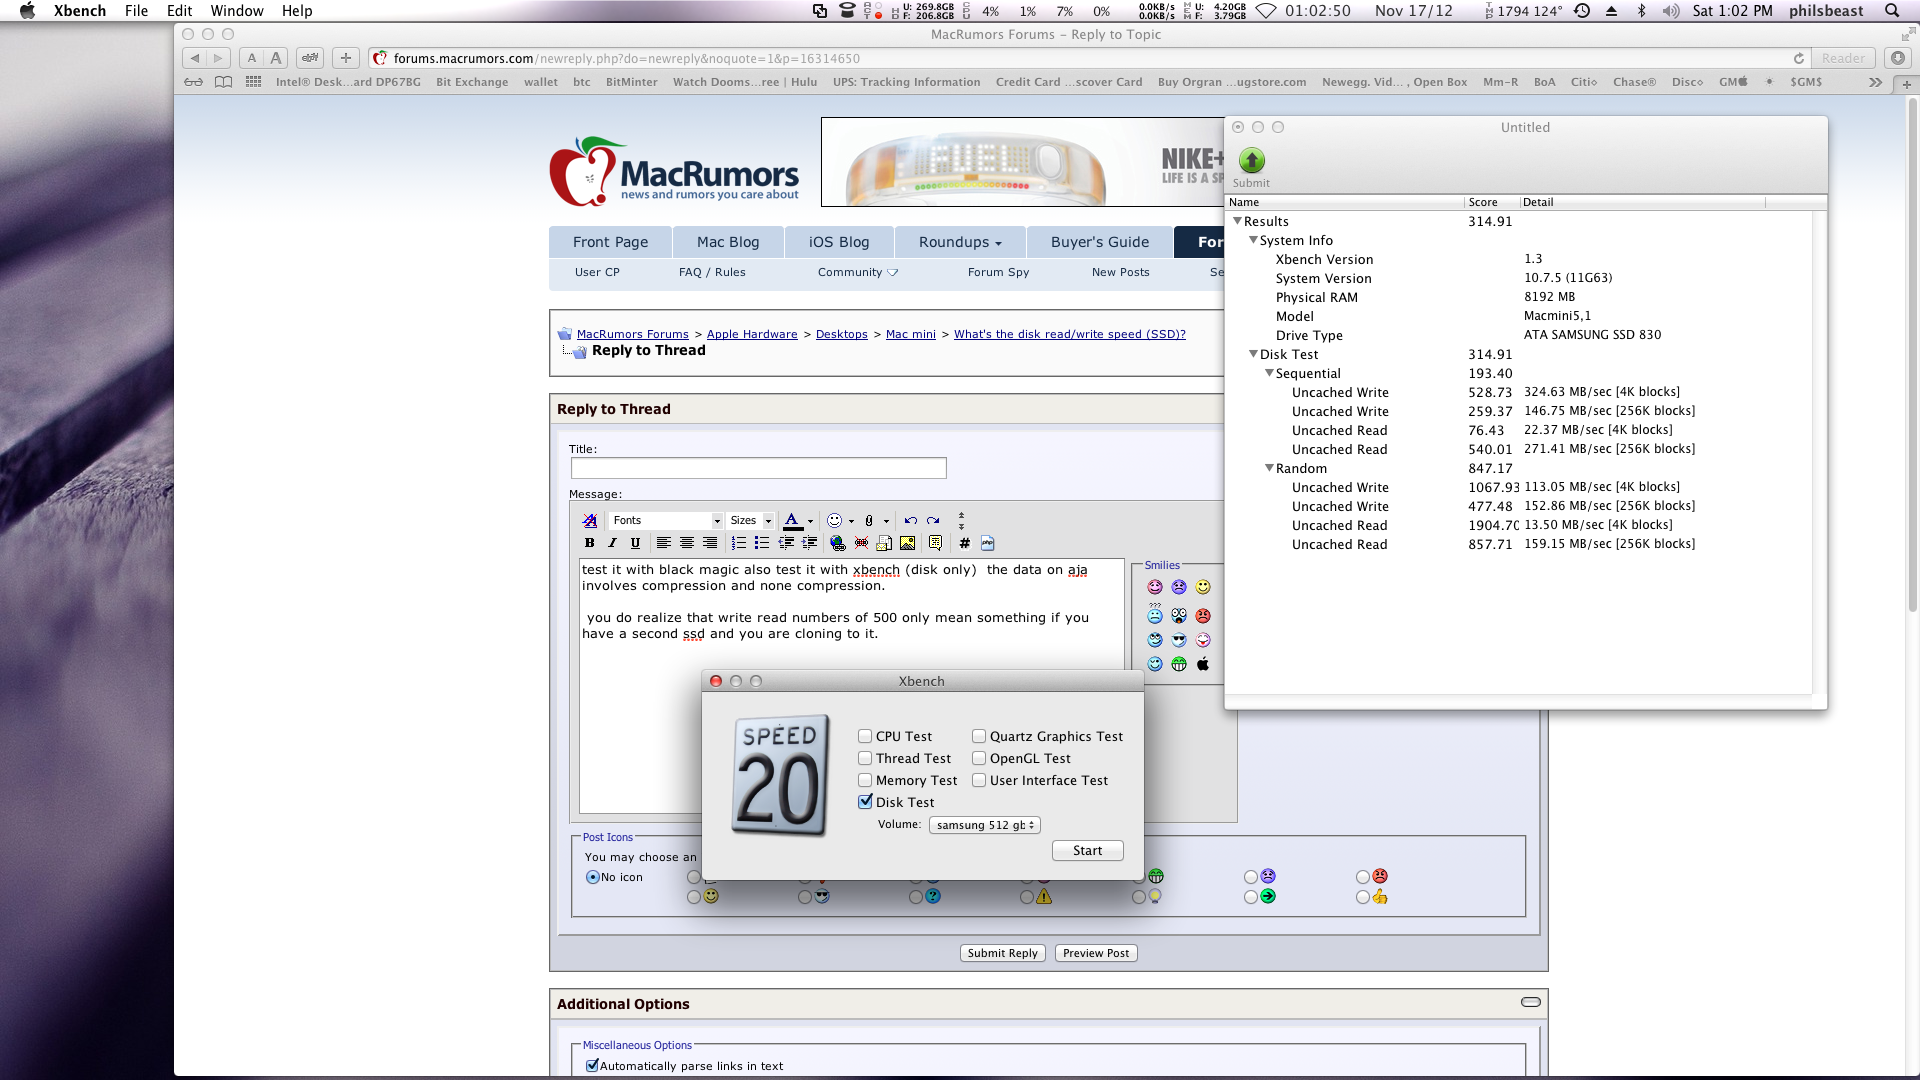
Task: Toggle underline formatting in message editor
Action: (x=635, y=543)
